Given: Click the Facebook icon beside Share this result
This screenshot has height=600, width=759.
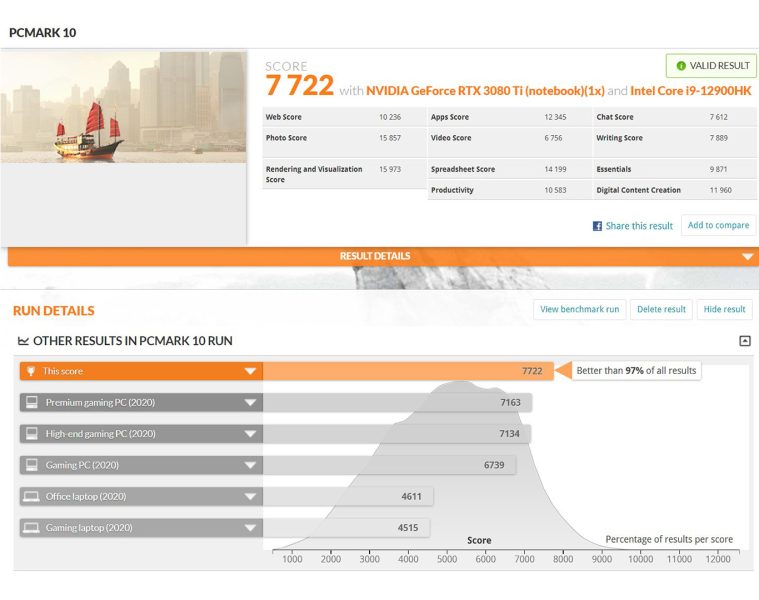Looking at the screenshot, I should [597, 226].
